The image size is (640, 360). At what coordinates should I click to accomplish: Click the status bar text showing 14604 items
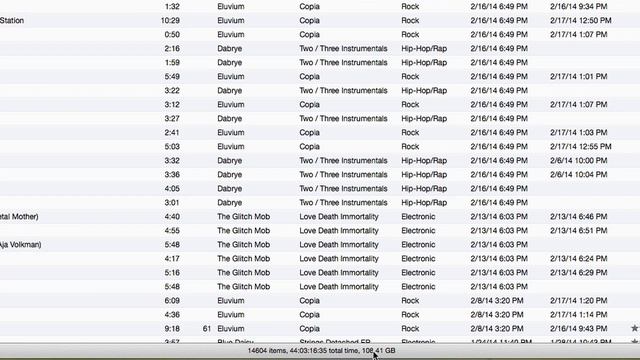pos(321,351)
